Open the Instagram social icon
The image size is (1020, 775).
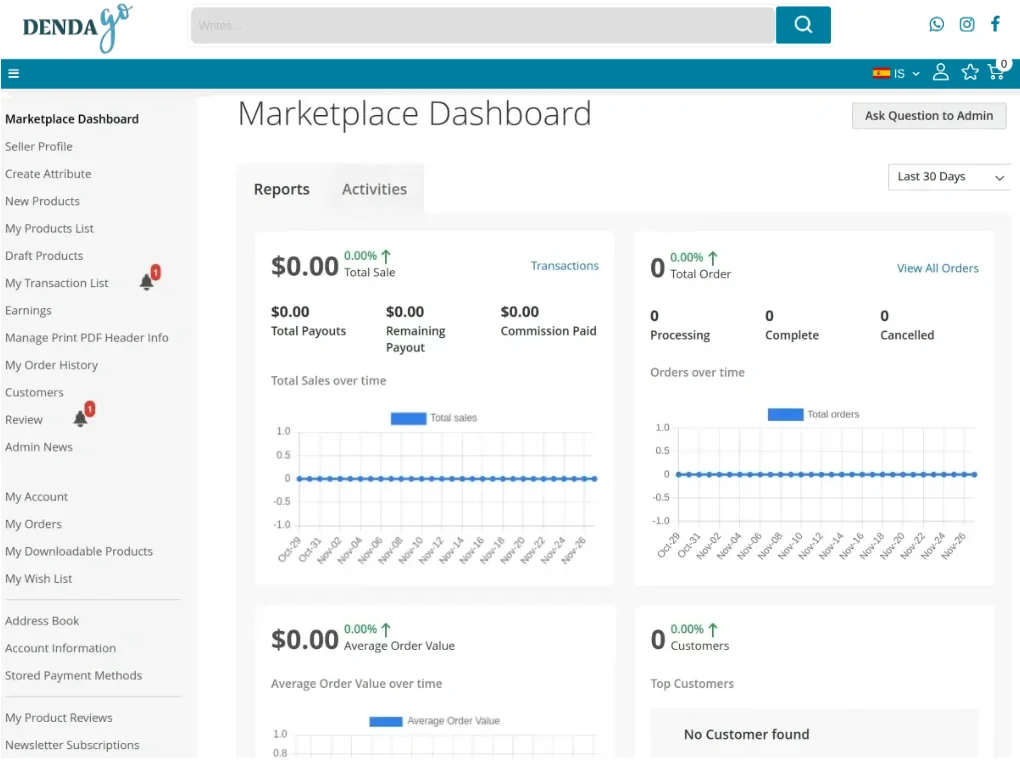point(966,24)
